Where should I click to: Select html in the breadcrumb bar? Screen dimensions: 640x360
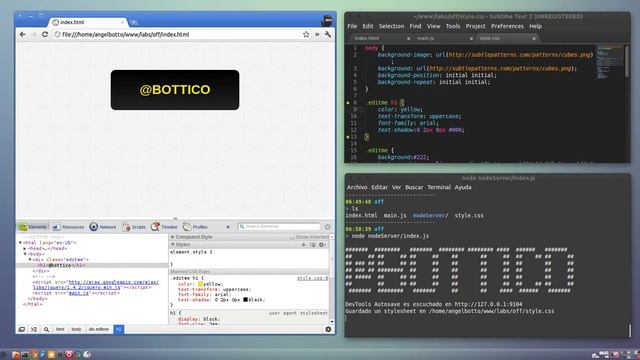coord(60,329)
